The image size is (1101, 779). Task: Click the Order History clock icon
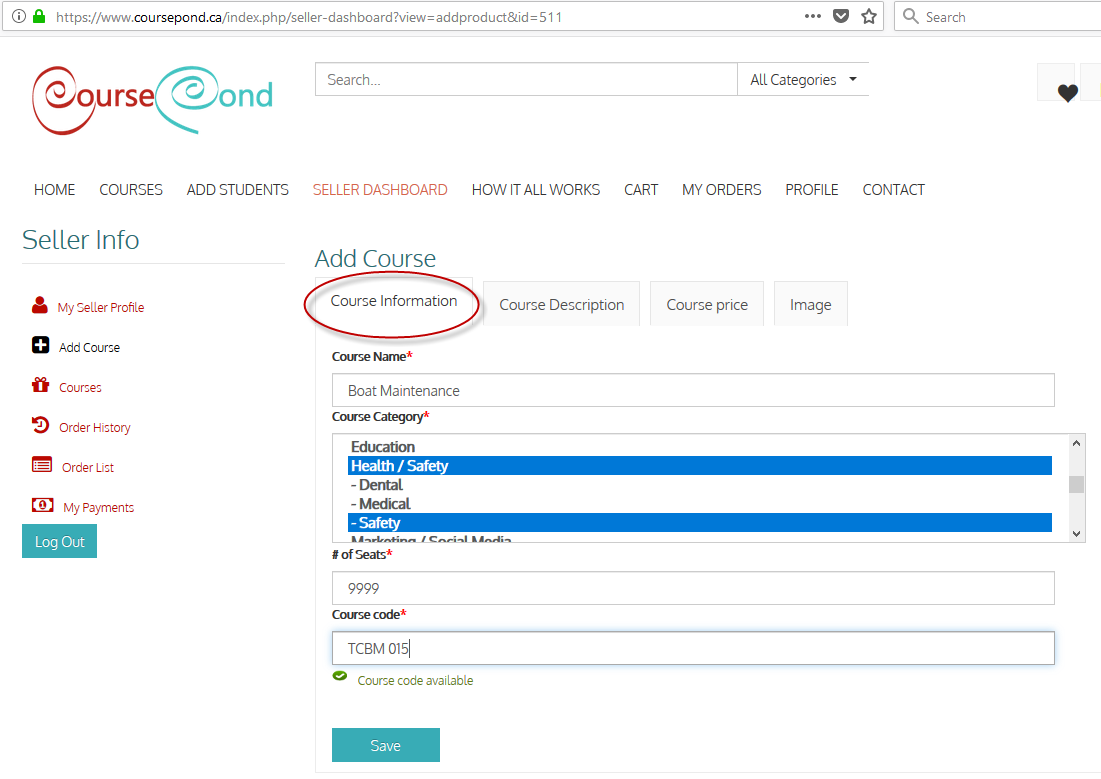41,426
